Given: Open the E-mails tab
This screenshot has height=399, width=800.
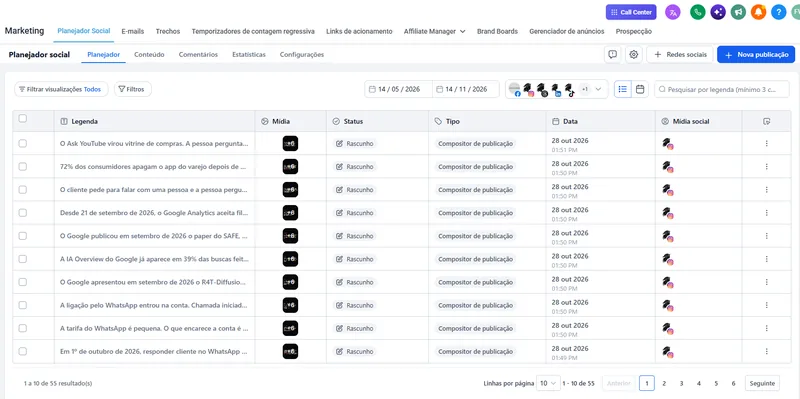Looking at the screenshot, I should 133,31.
